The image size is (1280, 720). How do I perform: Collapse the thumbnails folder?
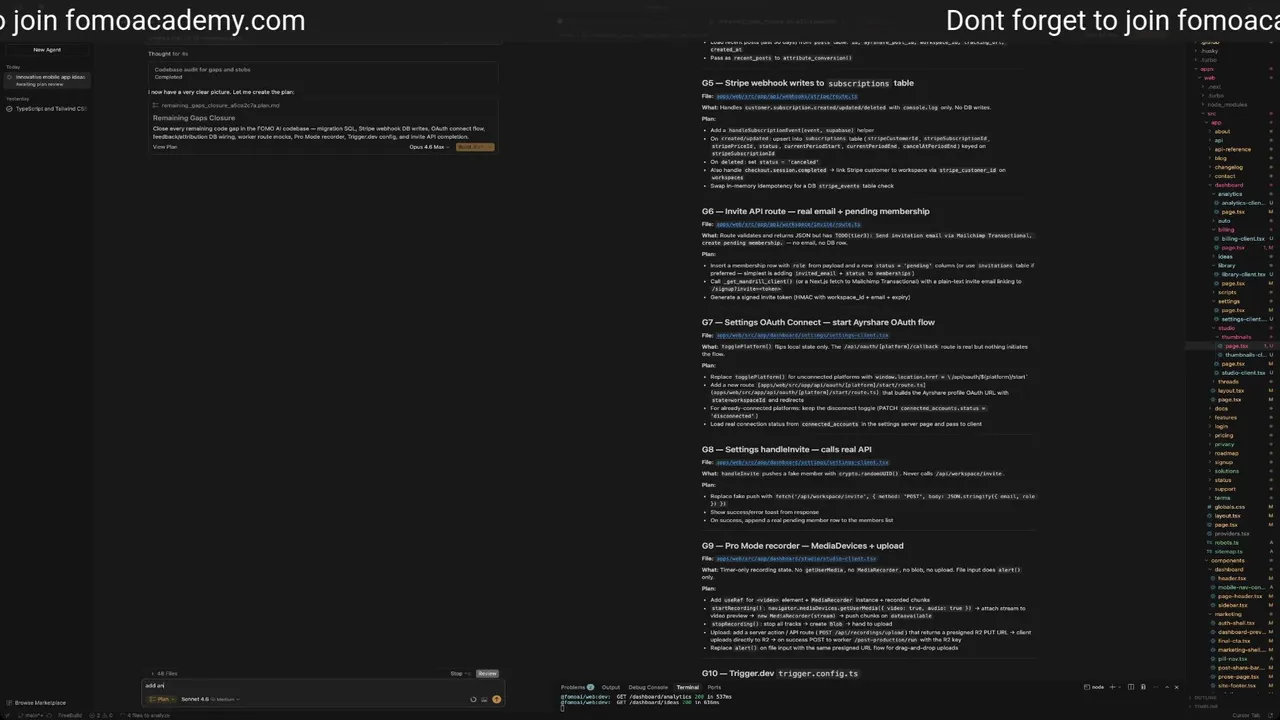pos(1236,337)
